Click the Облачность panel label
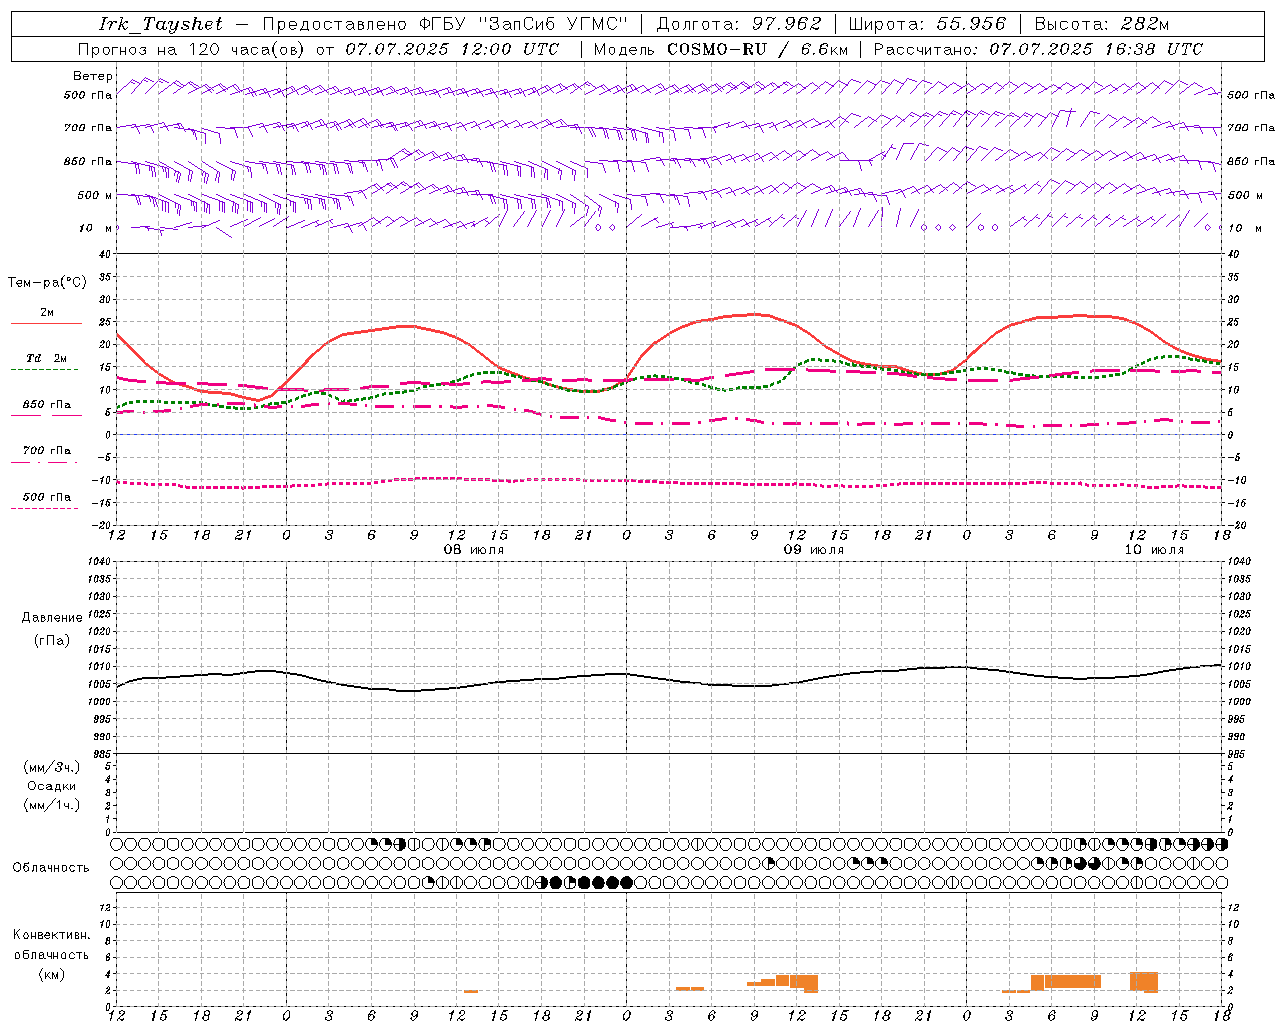Image resolution: width=1280 pixels, height=1024 pixels. click(51, 867)
